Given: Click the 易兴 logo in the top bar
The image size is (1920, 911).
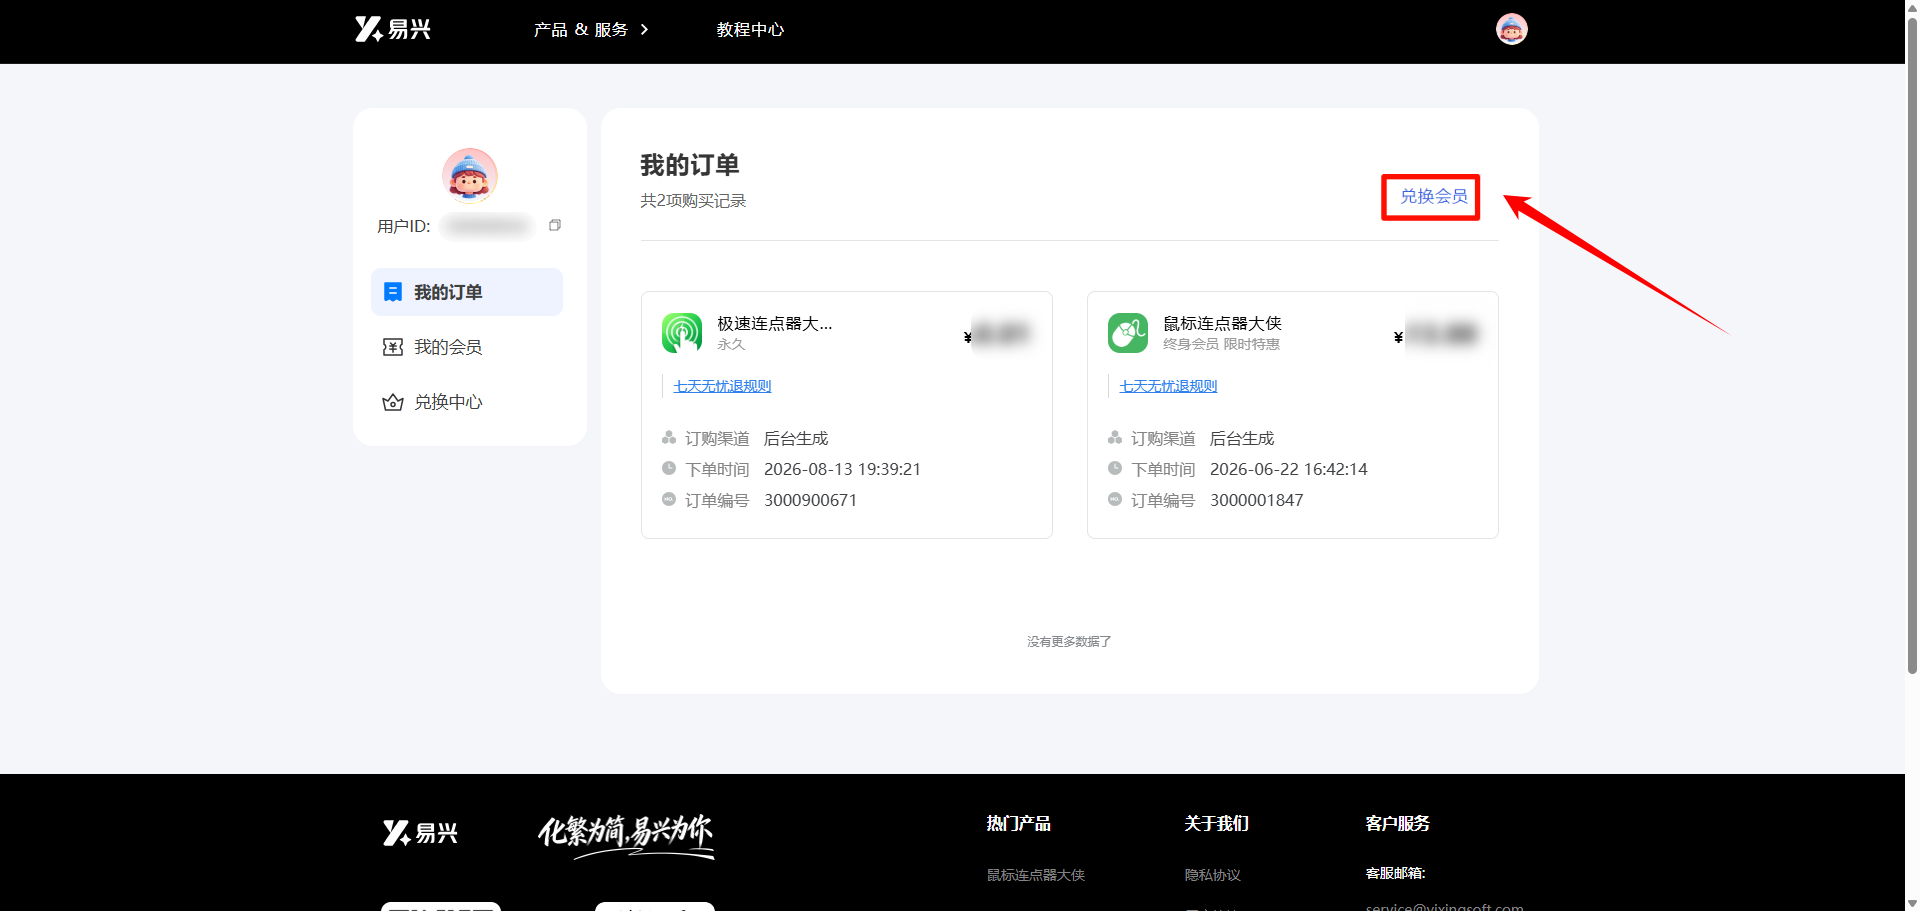Looking at the screenshot, I should [393, 29].
